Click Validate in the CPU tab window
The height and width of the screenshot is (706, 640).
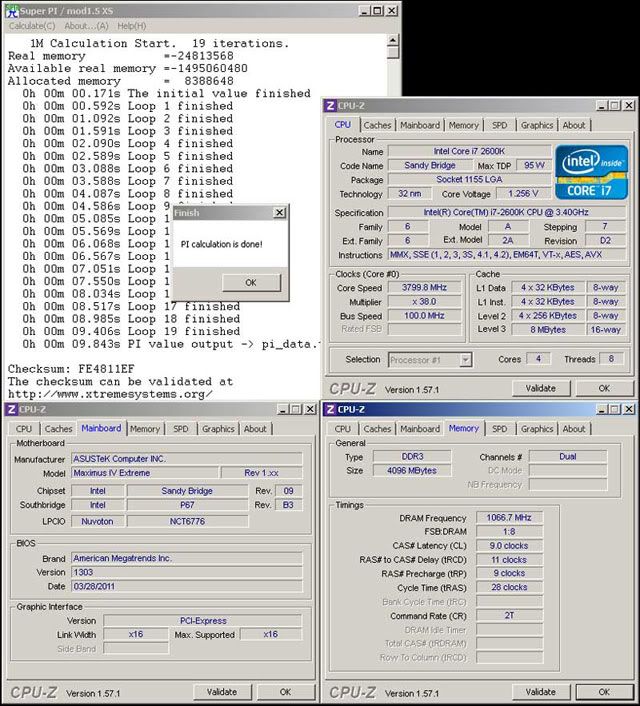[x=541, y=388]
